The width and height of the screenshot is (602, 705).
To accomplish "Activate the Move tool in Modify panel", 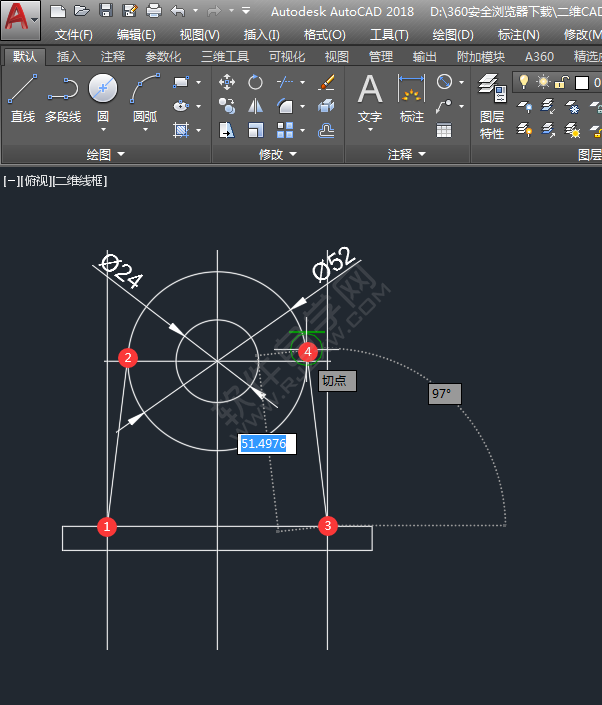I will click(x=227, y=81).
